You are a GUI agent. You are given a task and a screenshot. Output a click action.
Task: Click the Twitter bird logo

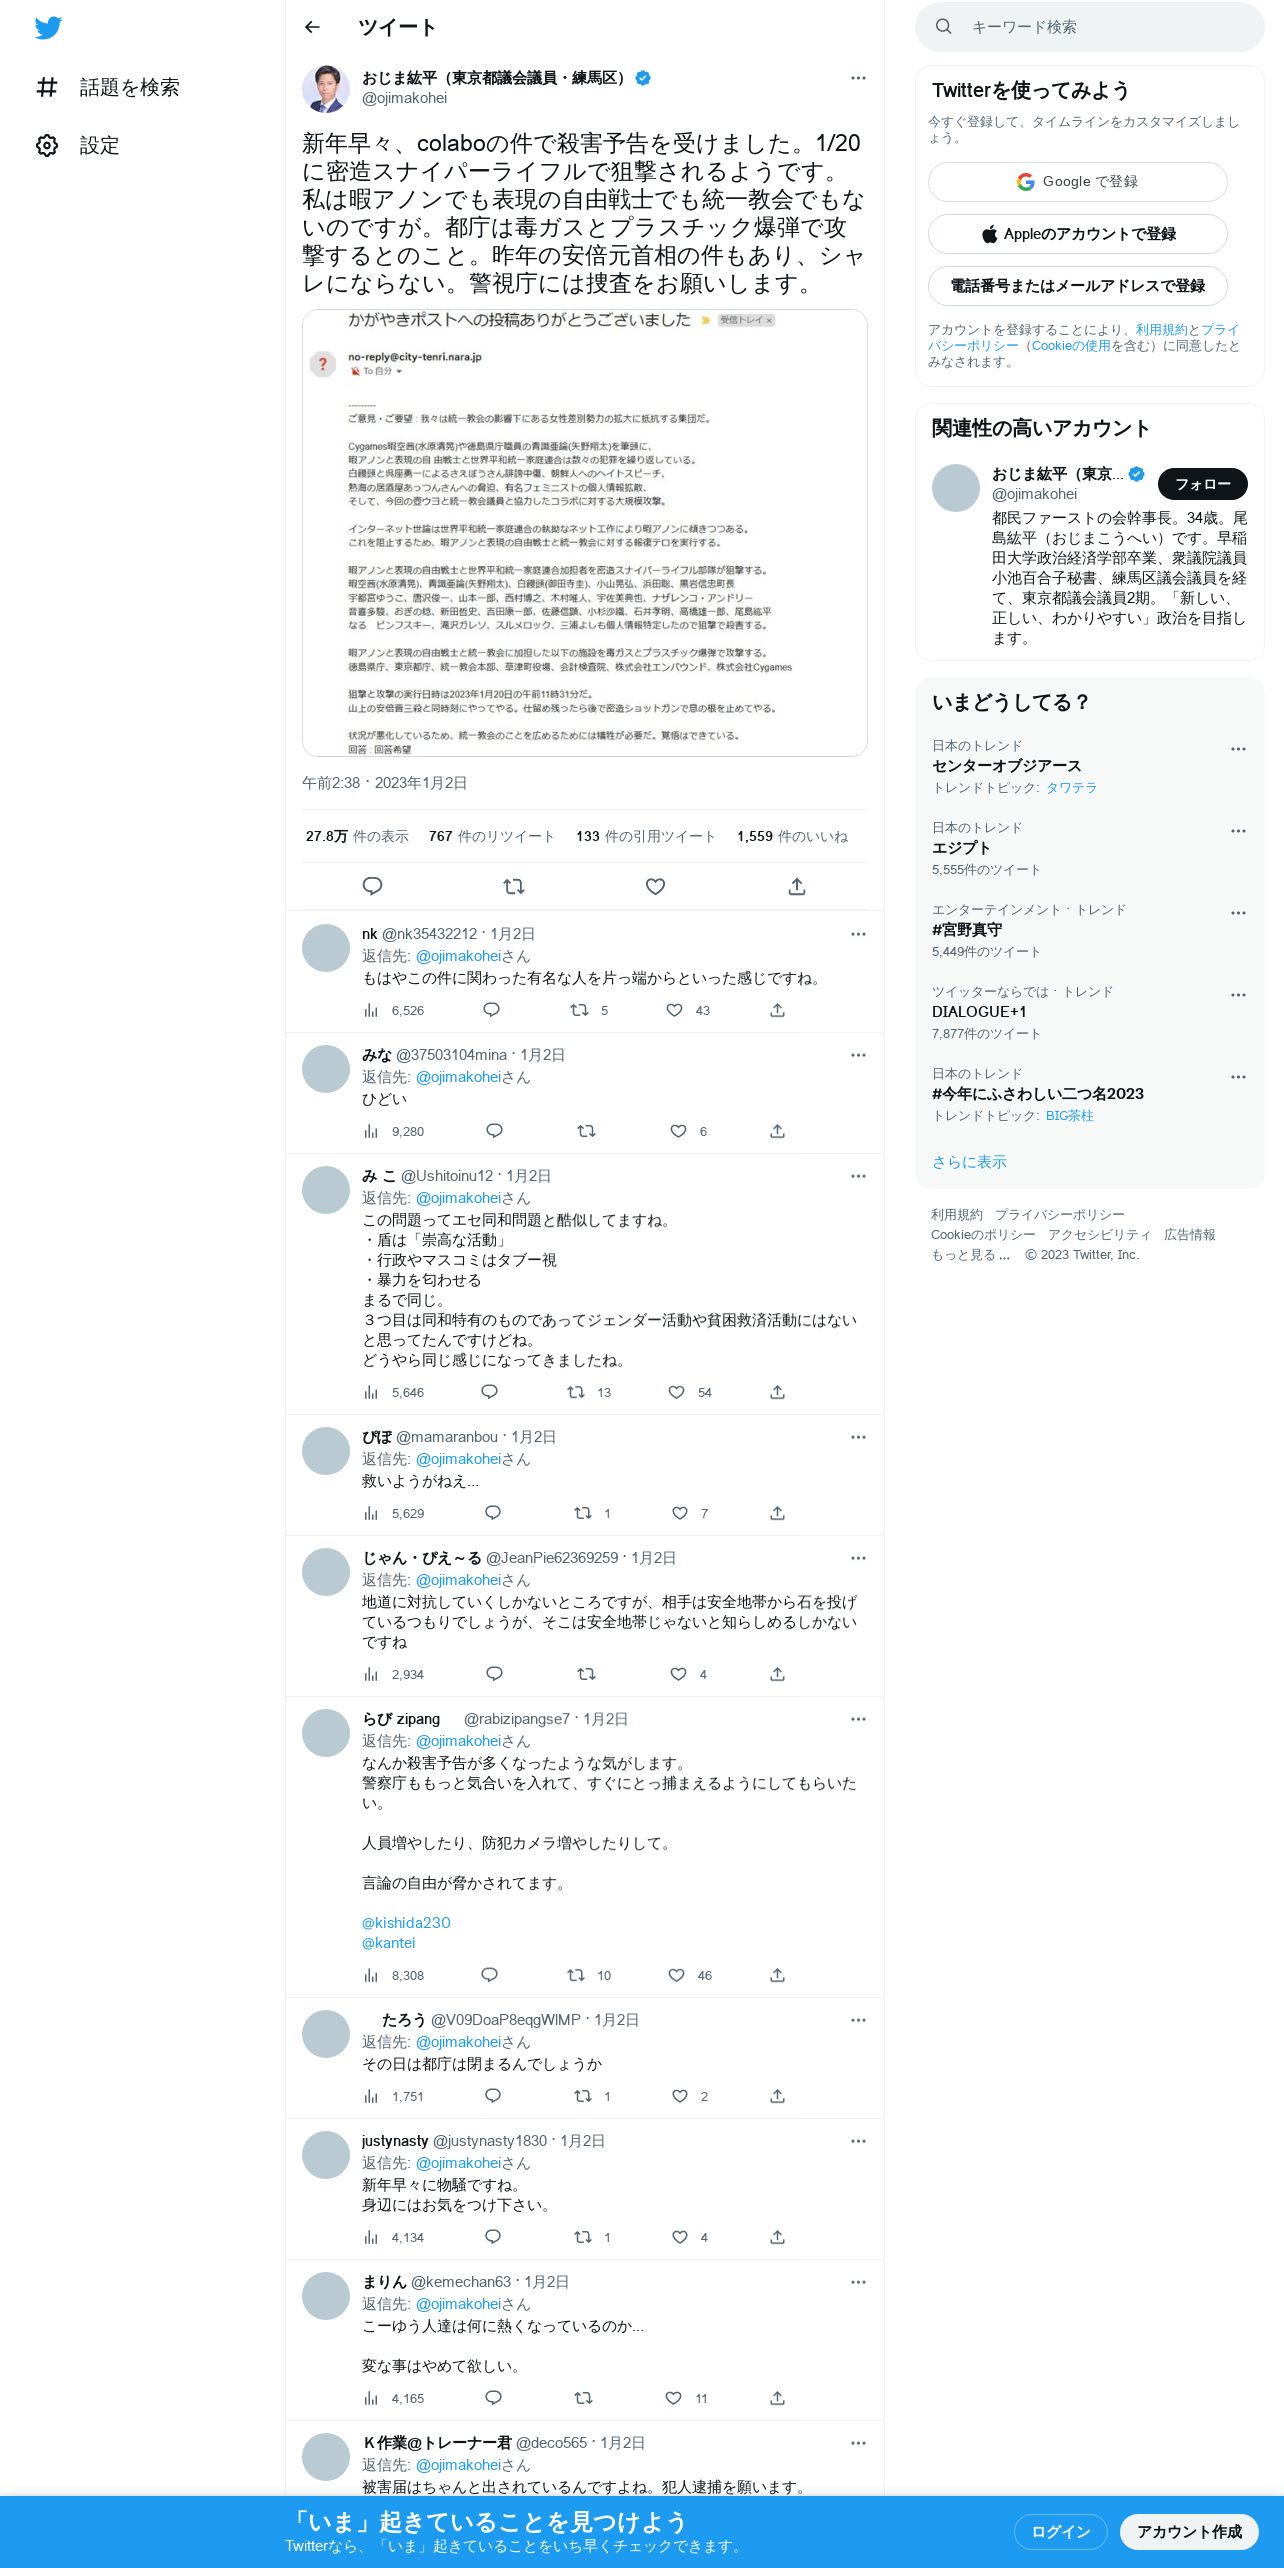coord(48,28)
